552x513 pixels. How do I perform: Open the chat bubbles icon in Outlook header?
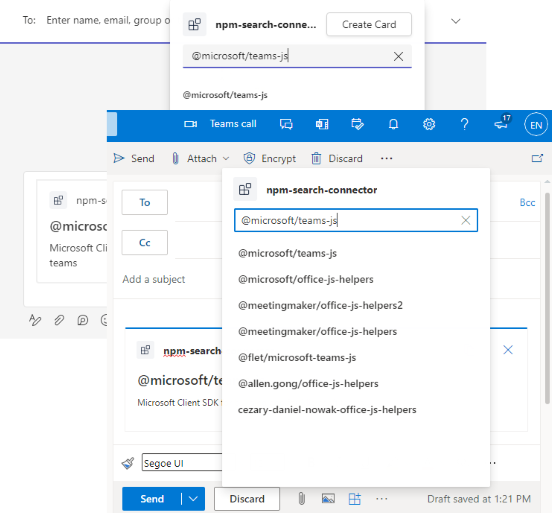pyautogui.click(x=286, y=124)
